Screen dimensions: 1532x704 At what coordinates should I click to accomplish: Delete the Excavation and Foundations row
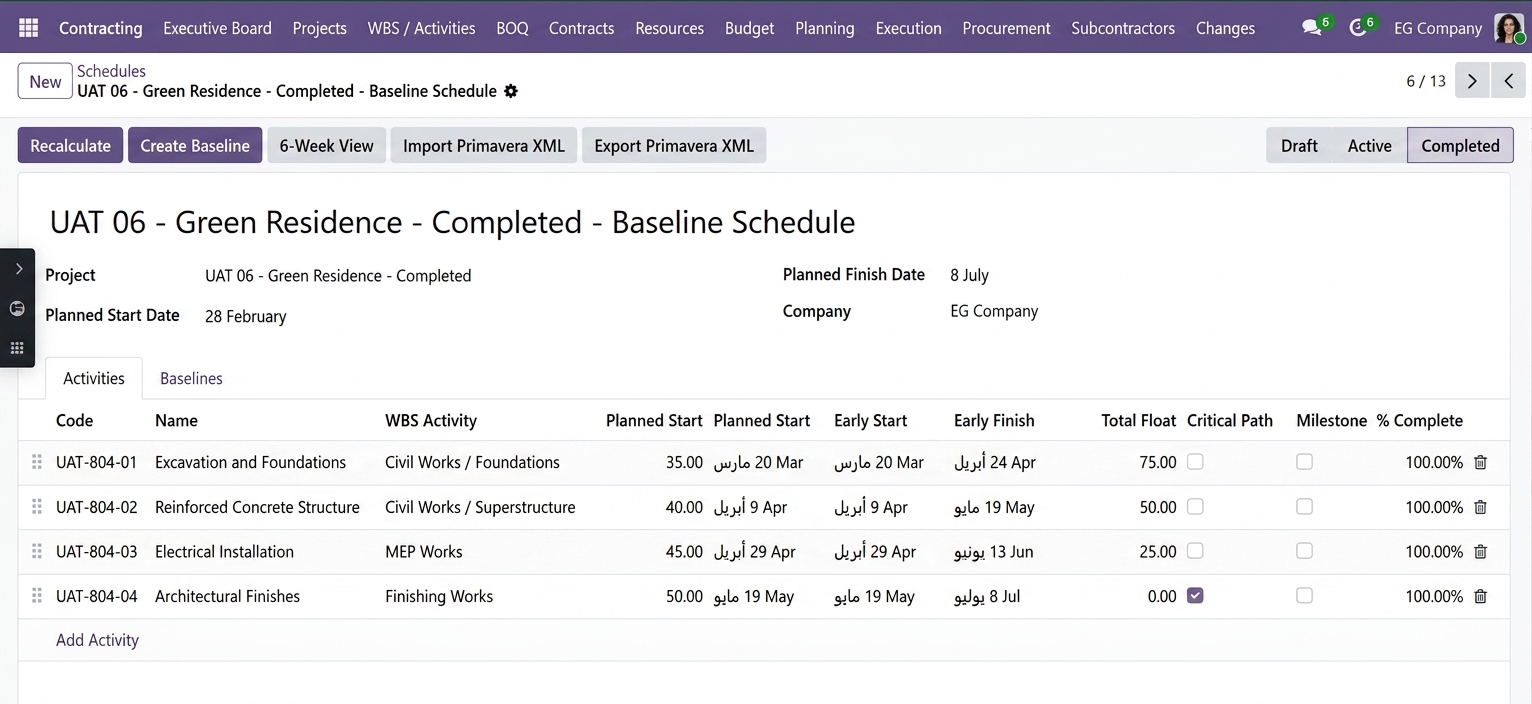coord(1481,462)
